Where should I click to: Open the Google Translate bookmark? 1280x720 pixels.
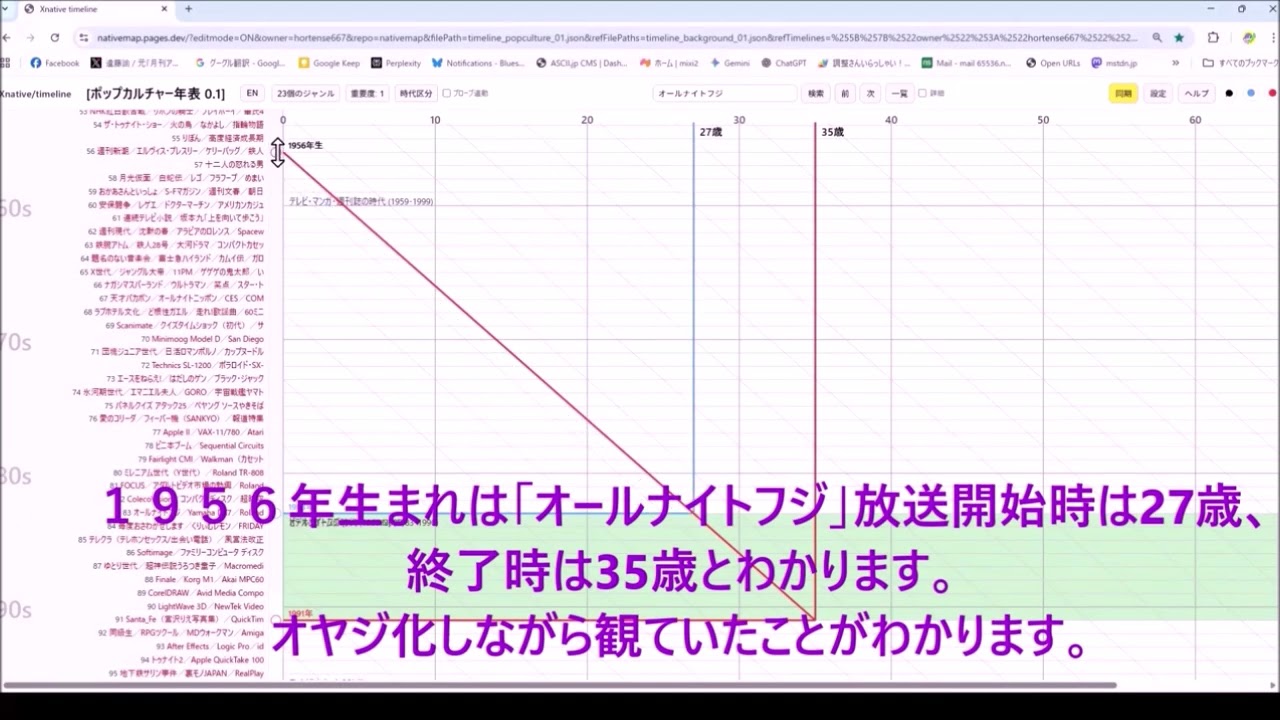click(x=240, y=62)
